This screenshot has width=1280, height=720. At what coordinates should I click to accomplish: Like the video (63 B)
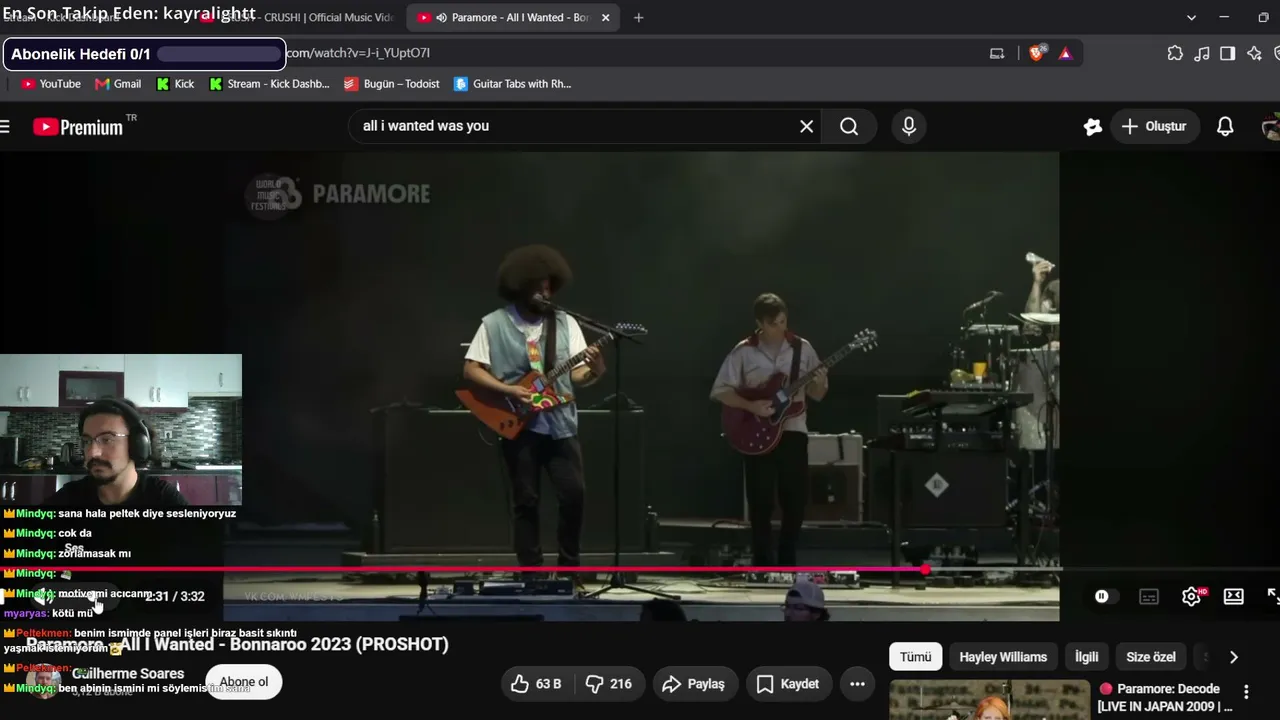point(536,684)
